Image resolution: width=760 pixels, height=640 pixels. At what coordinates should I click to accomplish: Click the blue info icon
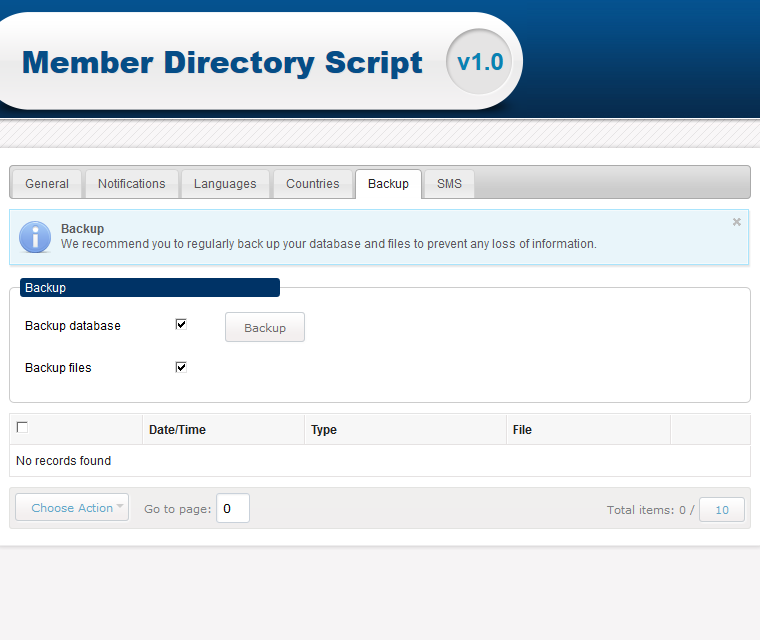[x=35, y=237]
